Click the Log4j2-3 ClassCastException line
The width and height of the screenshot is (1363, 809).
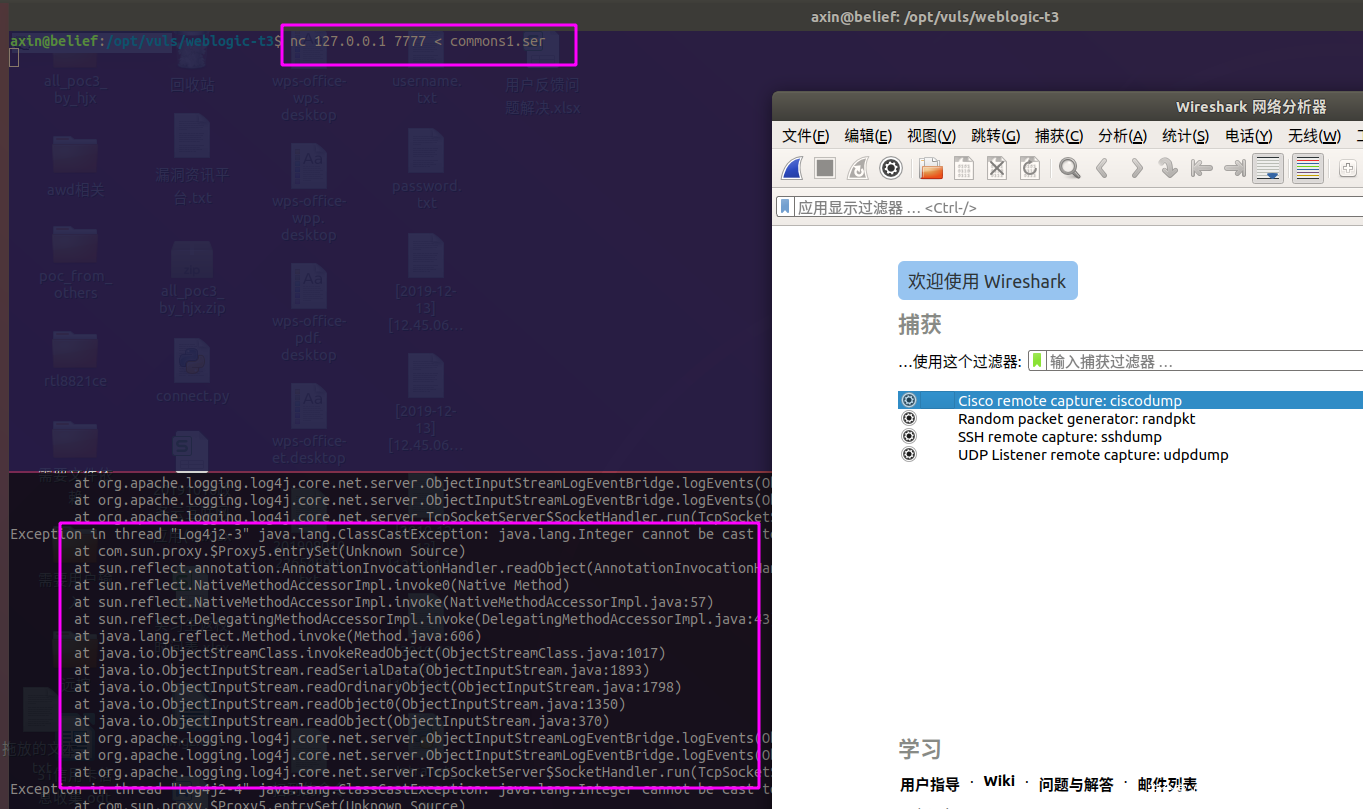point(390,534)
